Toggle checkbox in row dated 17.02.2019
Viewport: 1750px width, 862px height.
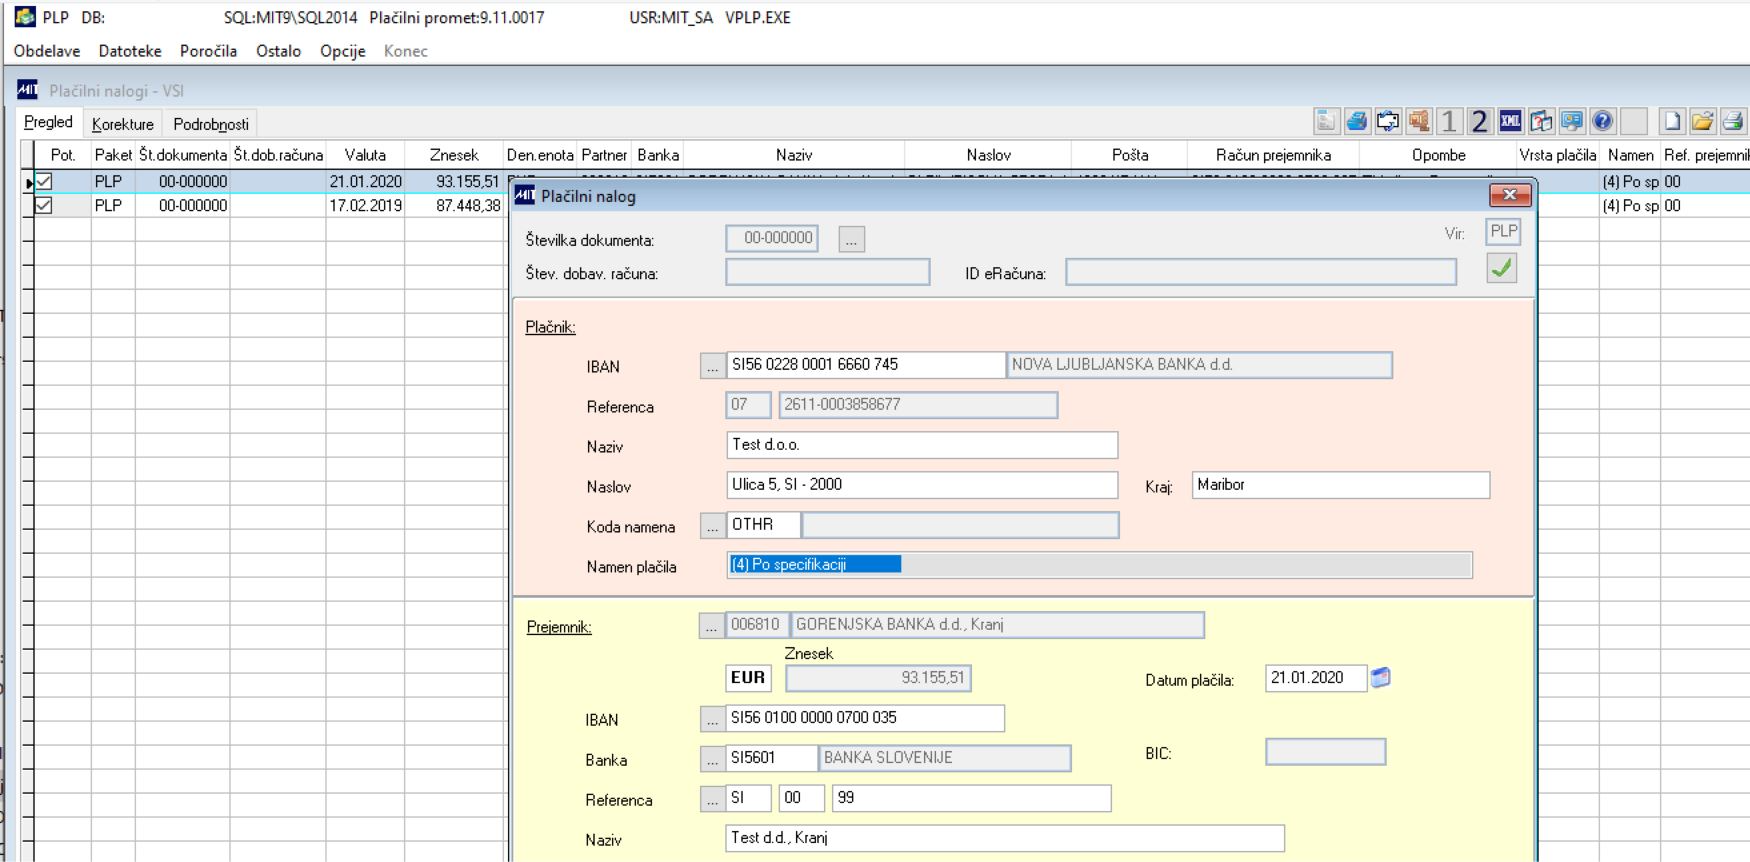(x=43, y=205)
